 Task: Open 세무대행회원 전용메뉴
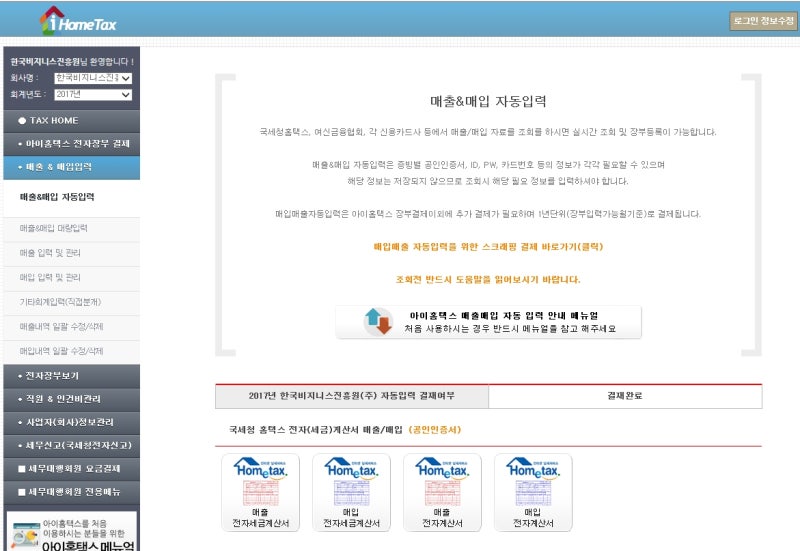pyautogui.click(x=71, y=492)
